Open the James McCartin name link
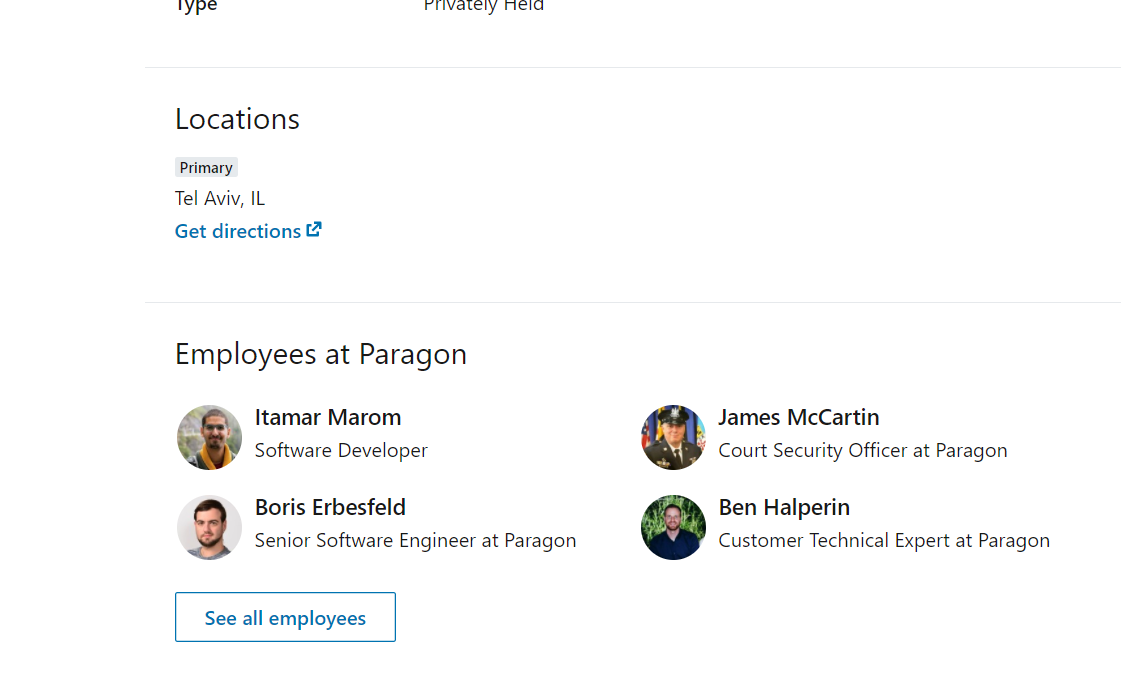This screenshot has height=683, width=1121. pos(799,417)
